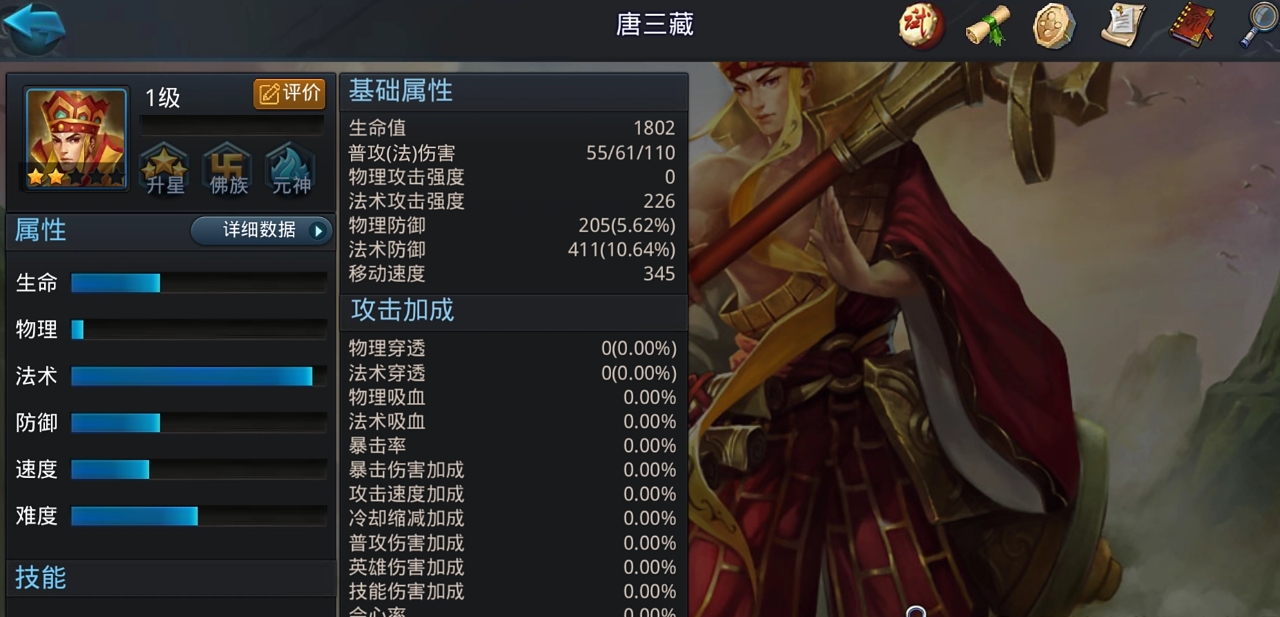This screenshot has height=617, width=1280.
Task: Open 详细数据 detailed data
Action: click(261, 230)
